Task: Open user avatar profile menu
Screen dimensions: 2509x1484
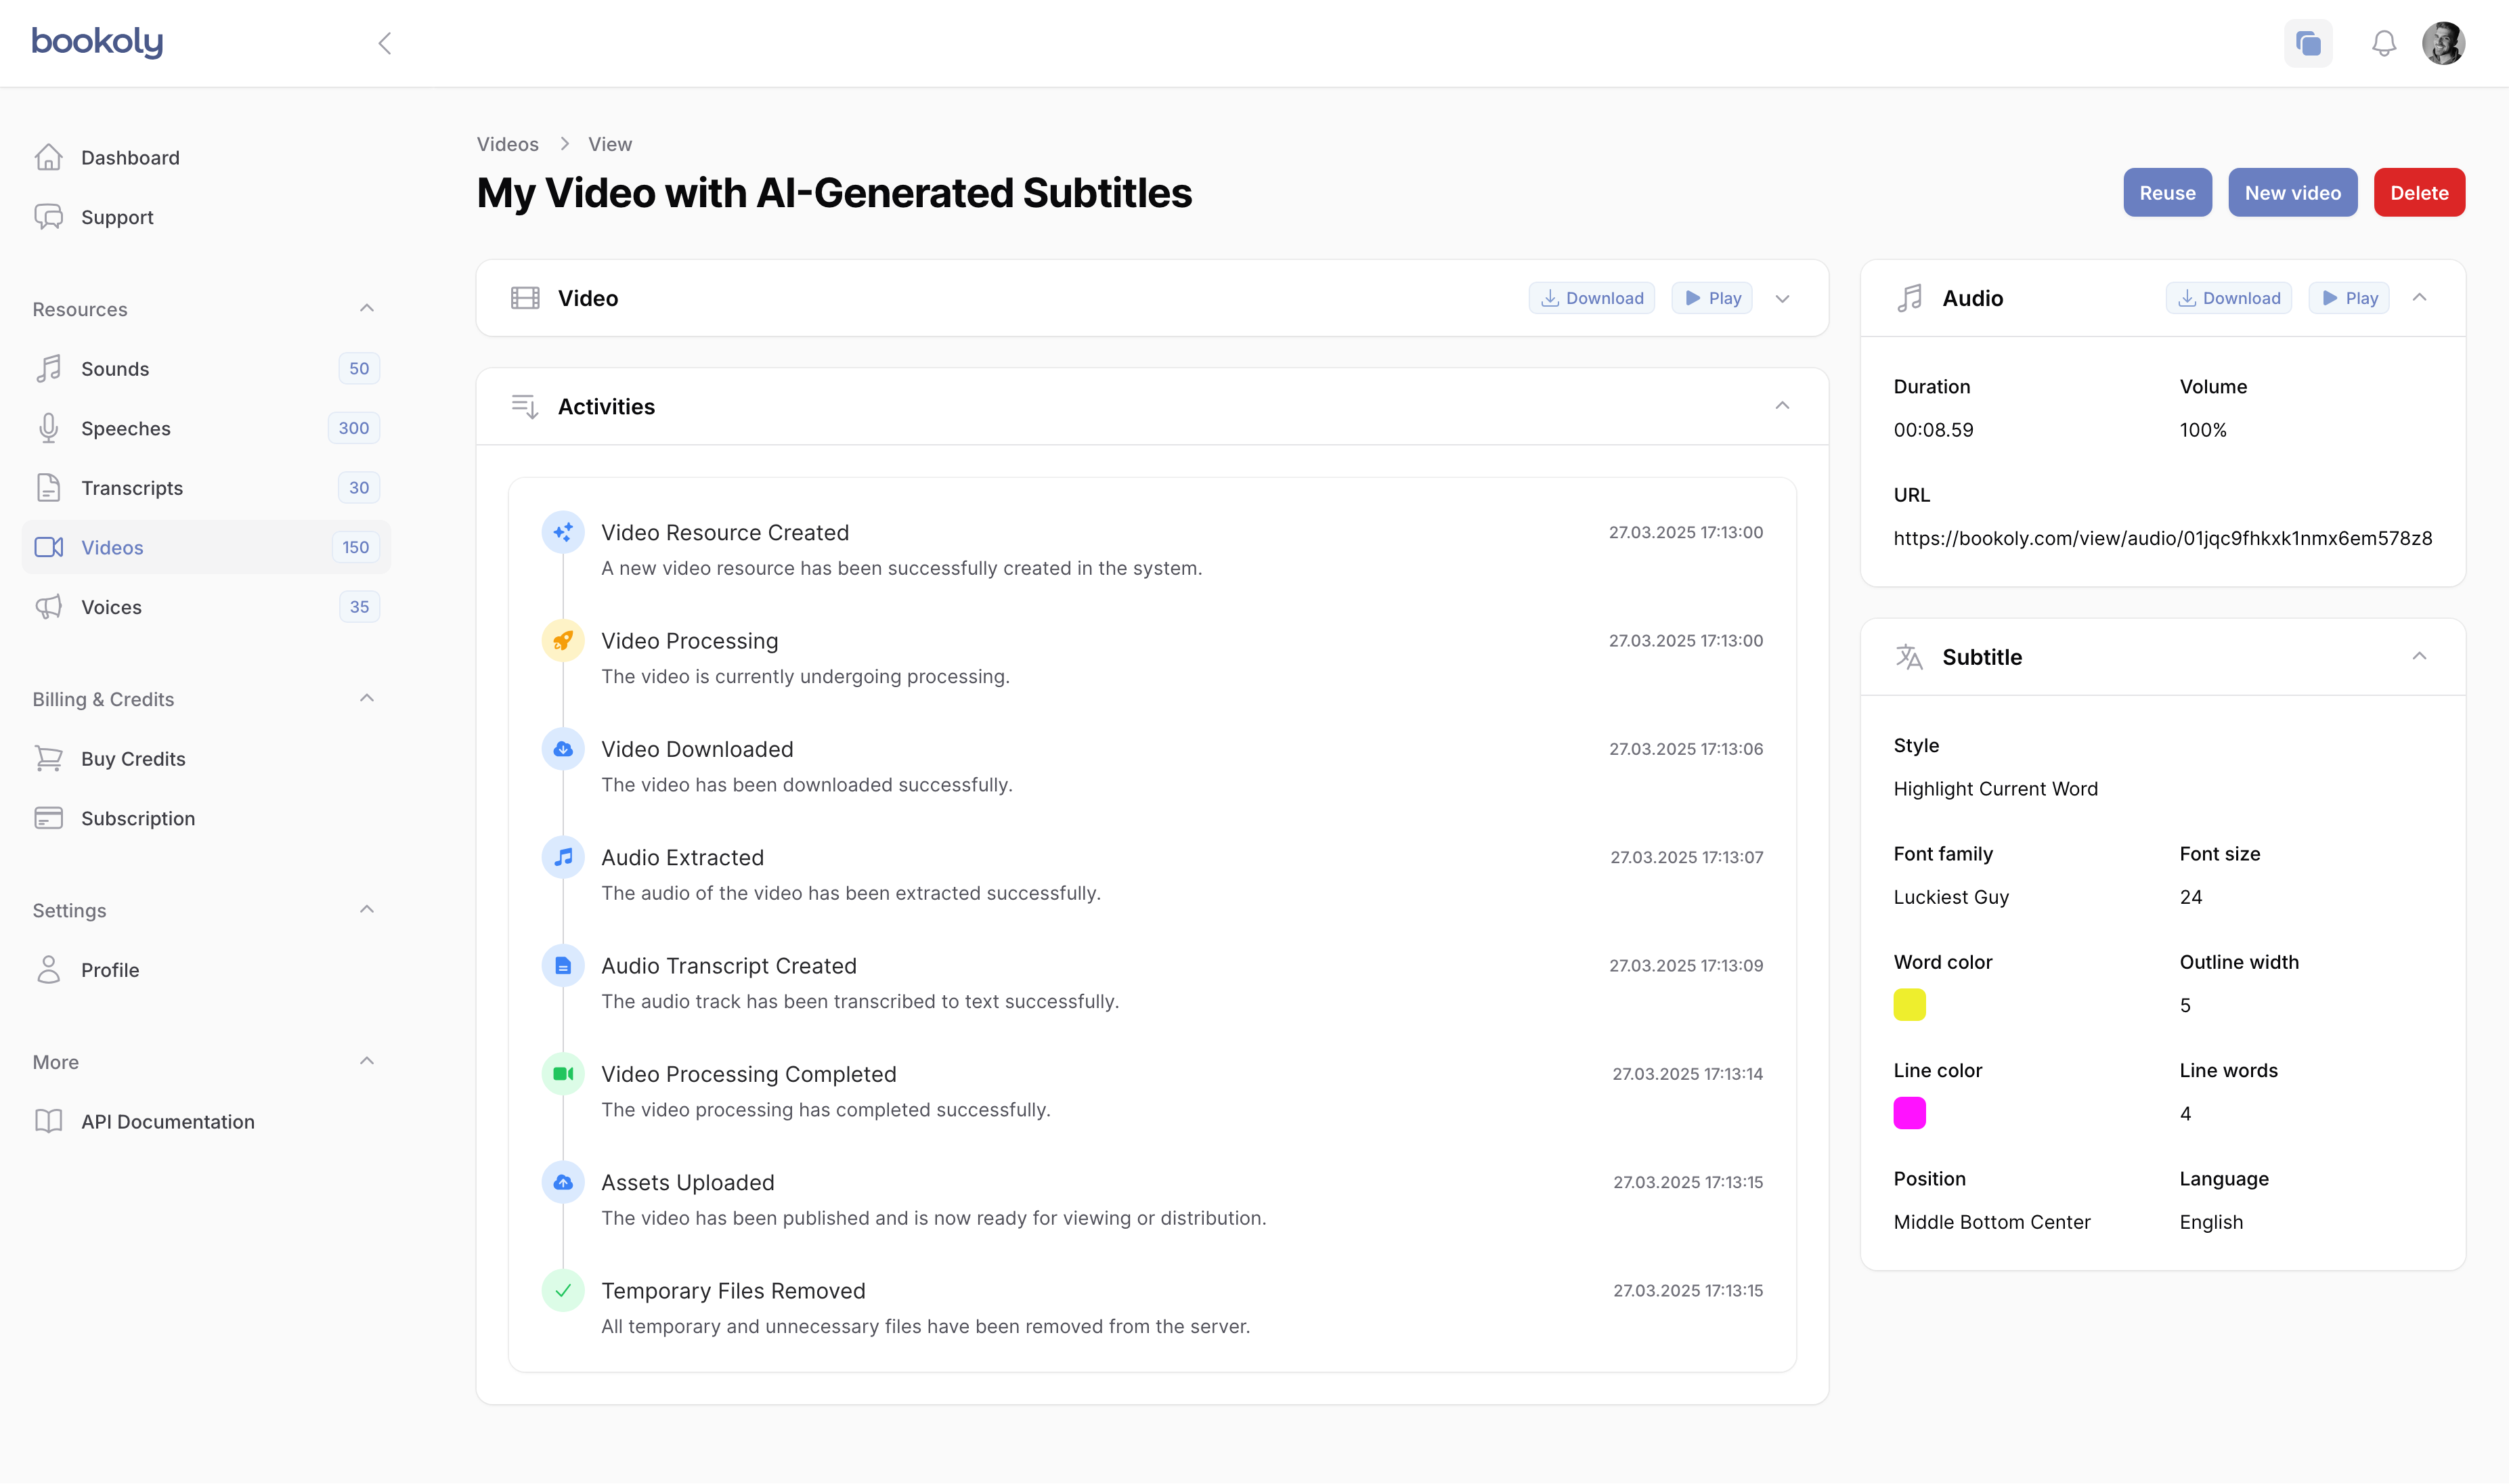Action: point(2443,43)
